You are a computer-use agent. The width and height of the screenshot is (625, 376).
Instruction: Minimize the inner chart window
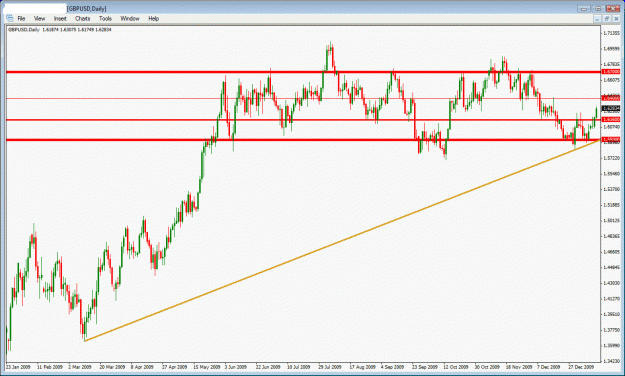pyautogui.click(x=597, y=19)
